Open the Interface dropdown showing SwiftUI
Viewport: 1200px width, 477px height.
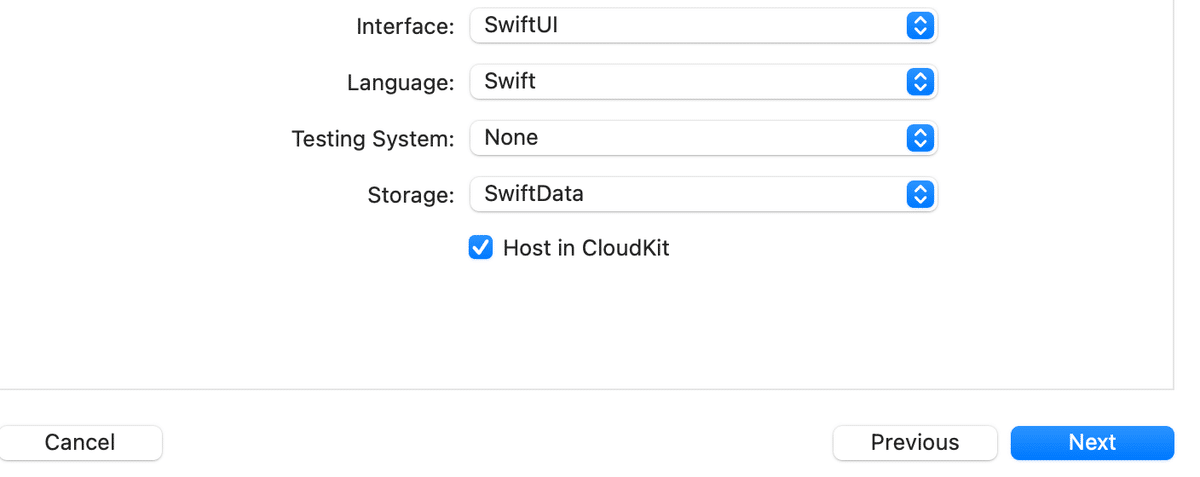(703, 26)
